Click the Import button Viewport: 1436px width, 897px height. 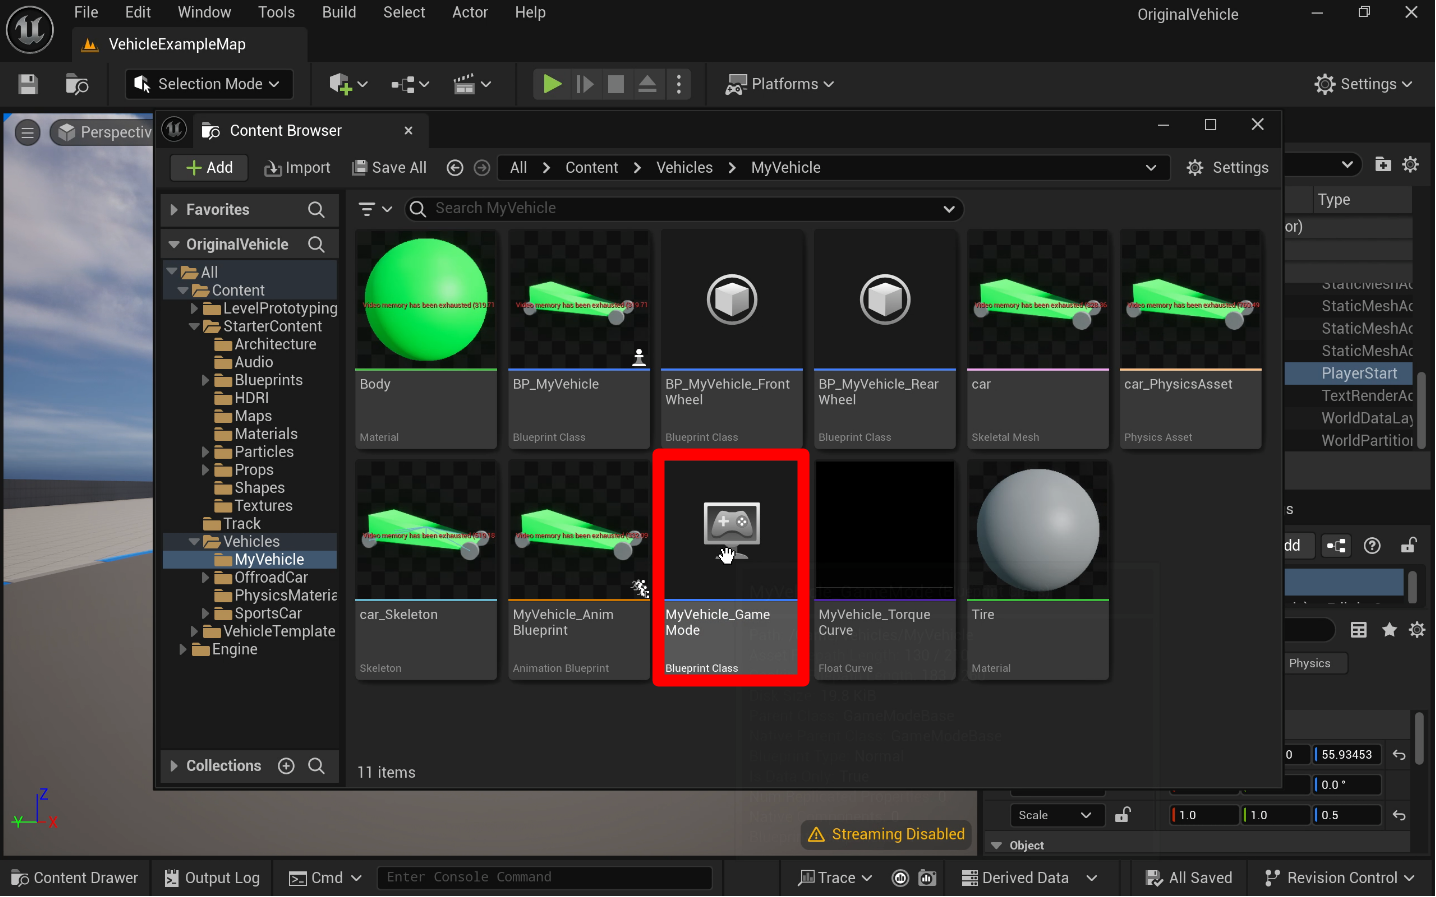pos(297,168)
